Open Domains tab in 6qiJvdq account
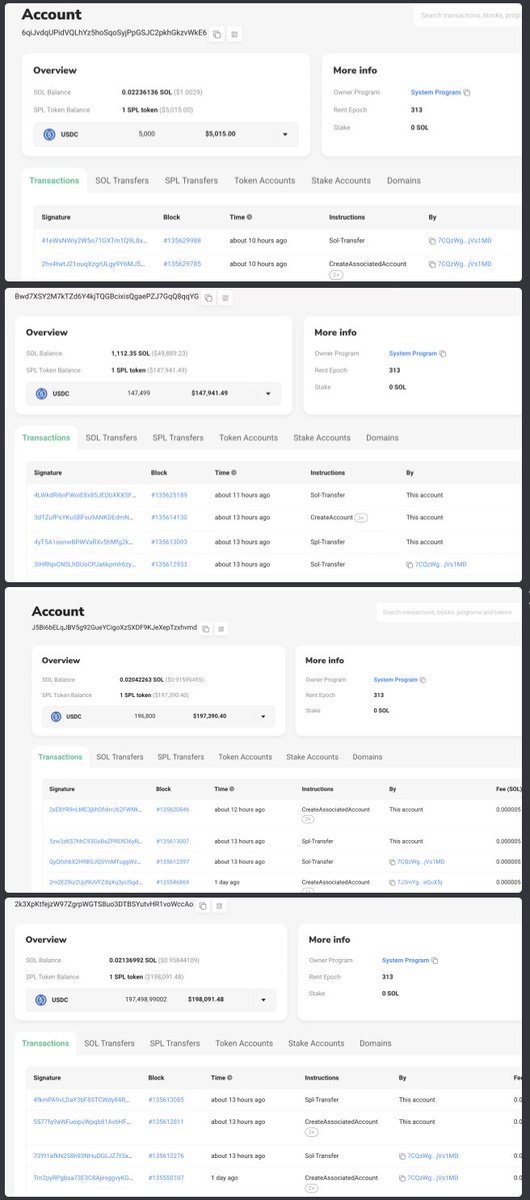This screenshot has height=1200, width=530. point(403,180)
